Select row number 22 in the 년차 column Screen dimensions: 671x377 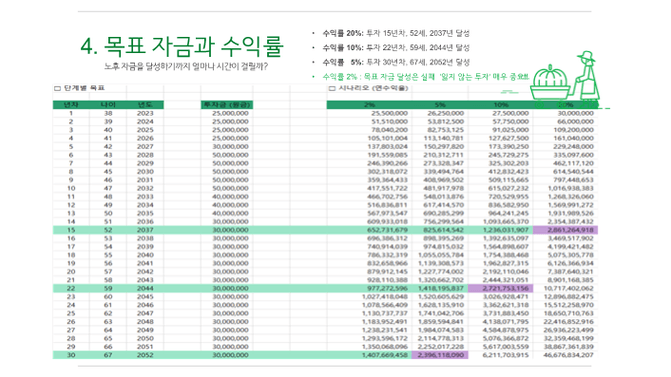pos(71,288)
